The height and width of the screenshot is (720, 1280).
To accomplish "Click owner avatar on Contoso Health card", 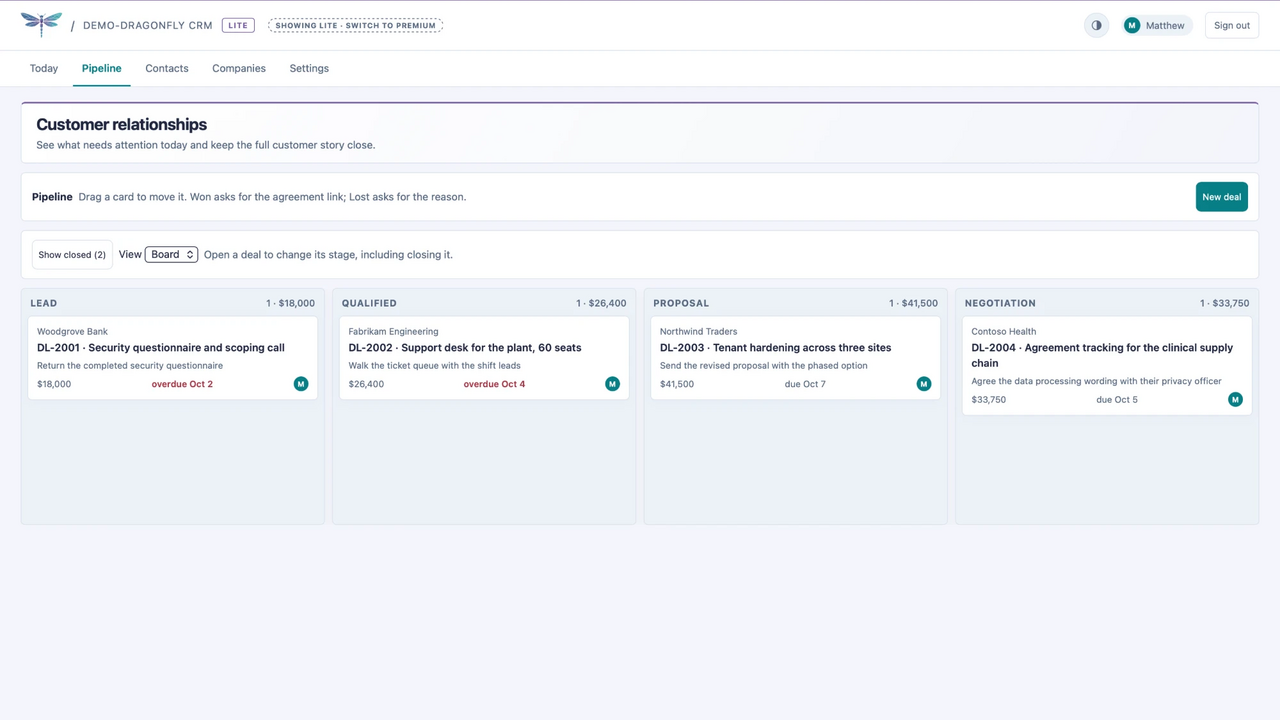I will click(x=1236, y=400).
